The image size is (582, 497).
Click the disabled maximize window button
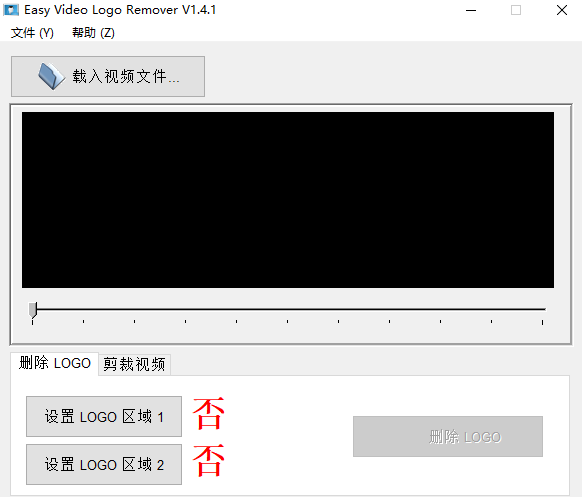point(516,10)
